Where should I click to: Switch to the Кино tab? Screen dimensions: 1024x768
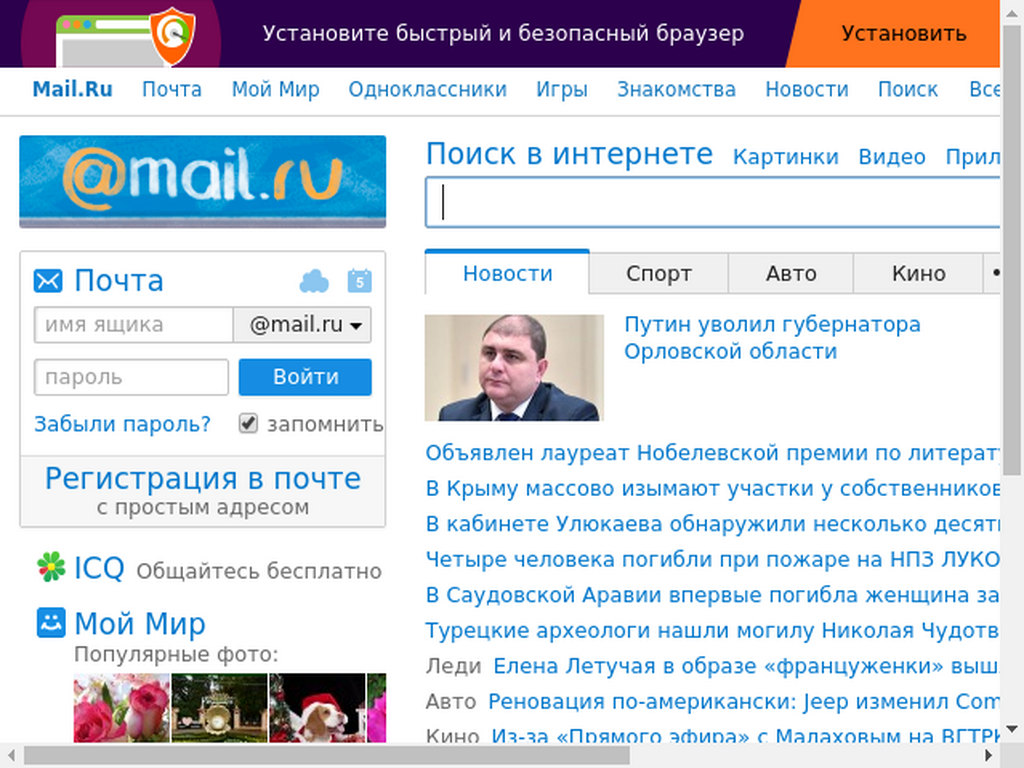pos(918,273)
